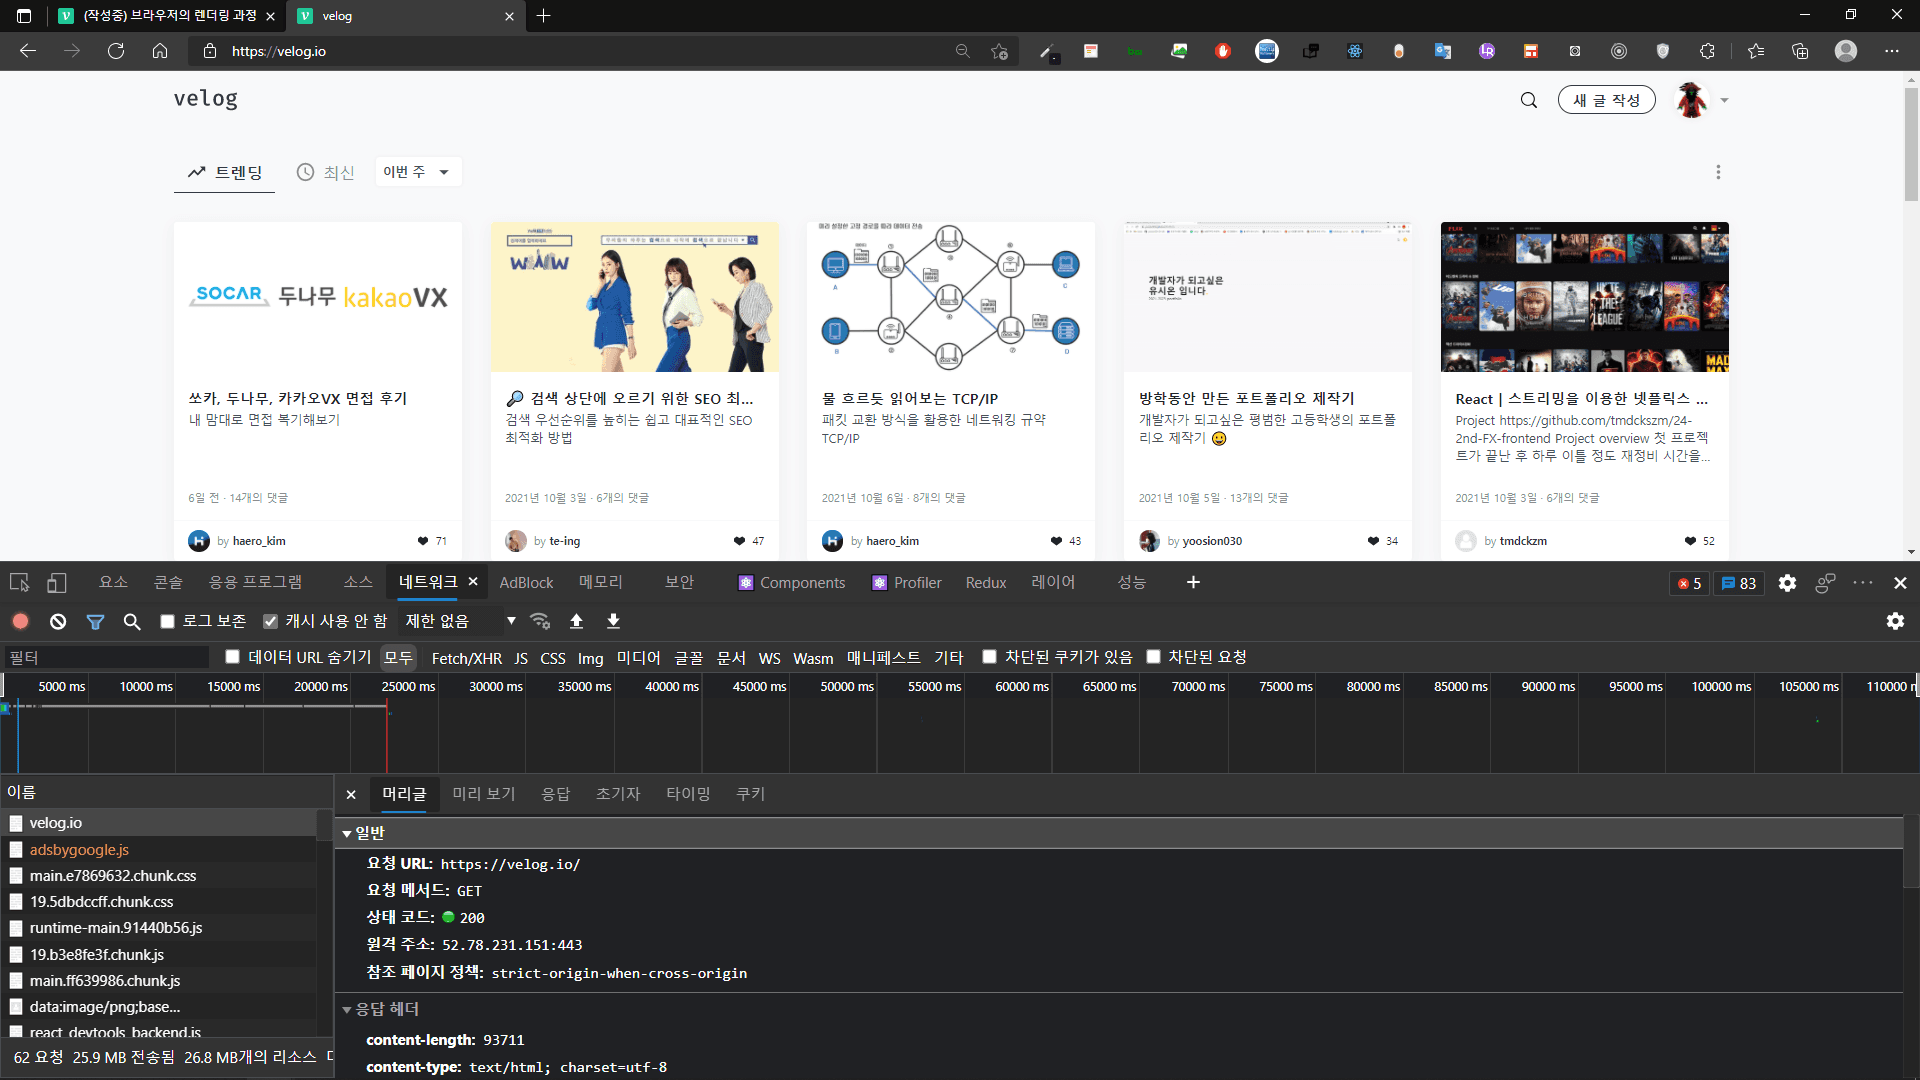Select adsbygoogle.js in request list

(79, 850)
